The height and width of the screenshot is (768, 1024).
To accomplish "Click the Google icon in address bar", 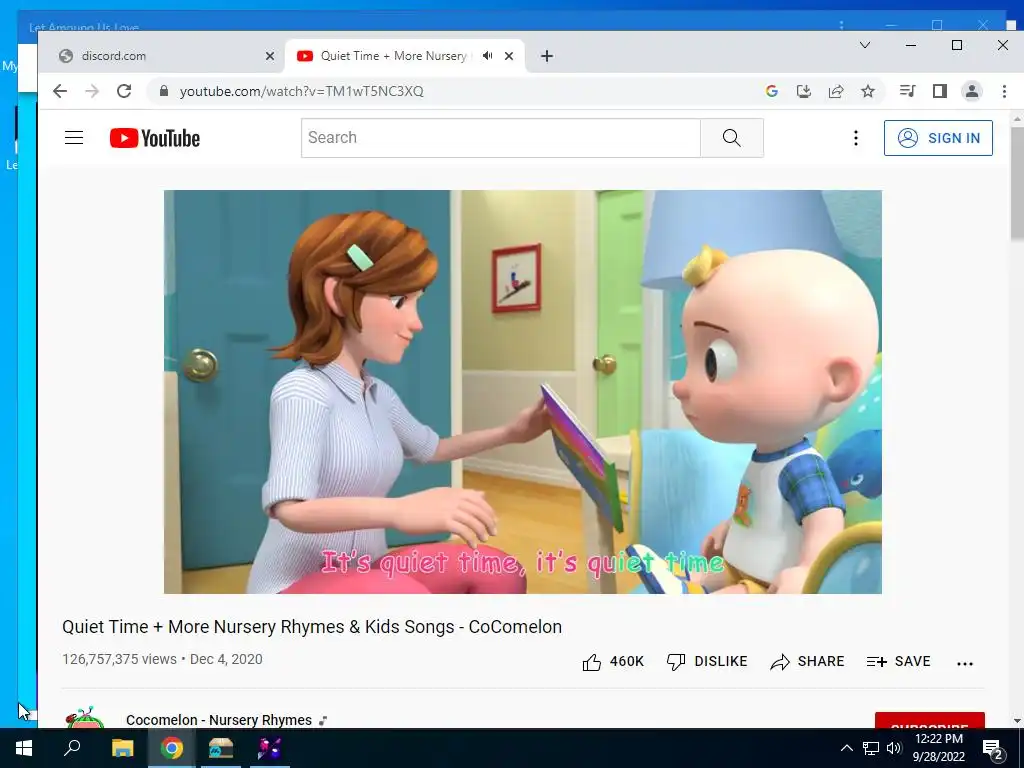I will [x=771, y=91].
